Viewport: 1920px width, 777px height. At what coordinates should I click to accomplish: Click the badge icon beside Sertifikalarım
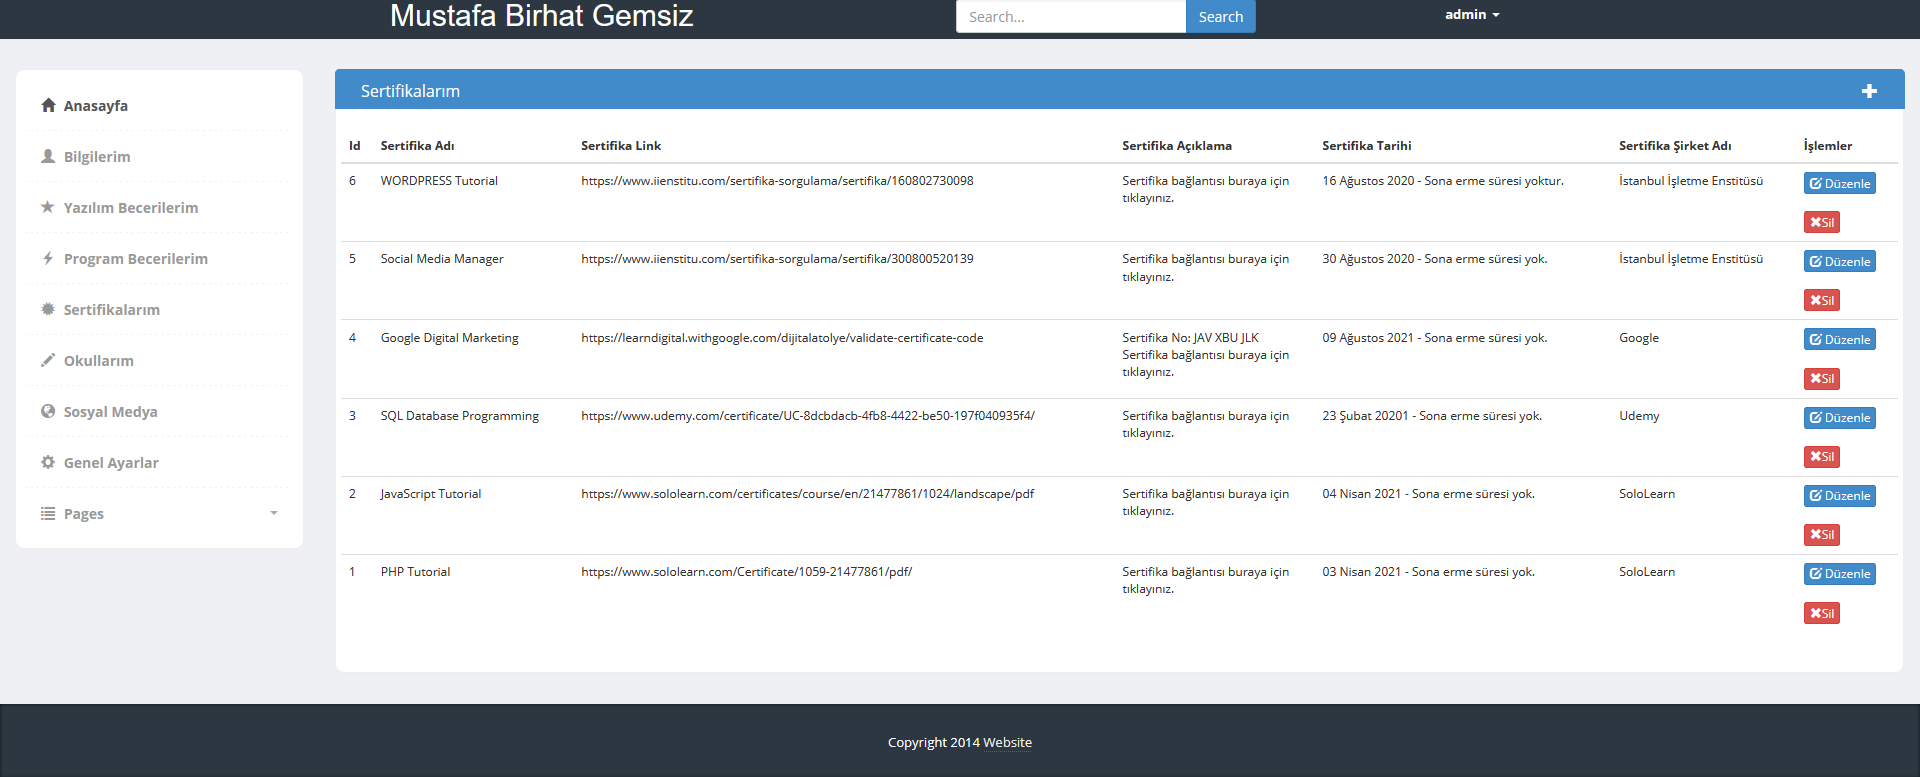click(x=48, y=309)
